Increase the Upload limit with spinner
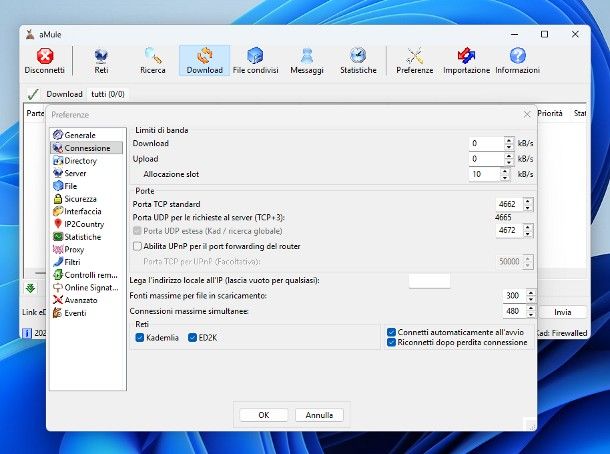The height and width of the screenshot is (454, 610). (509, 156)
